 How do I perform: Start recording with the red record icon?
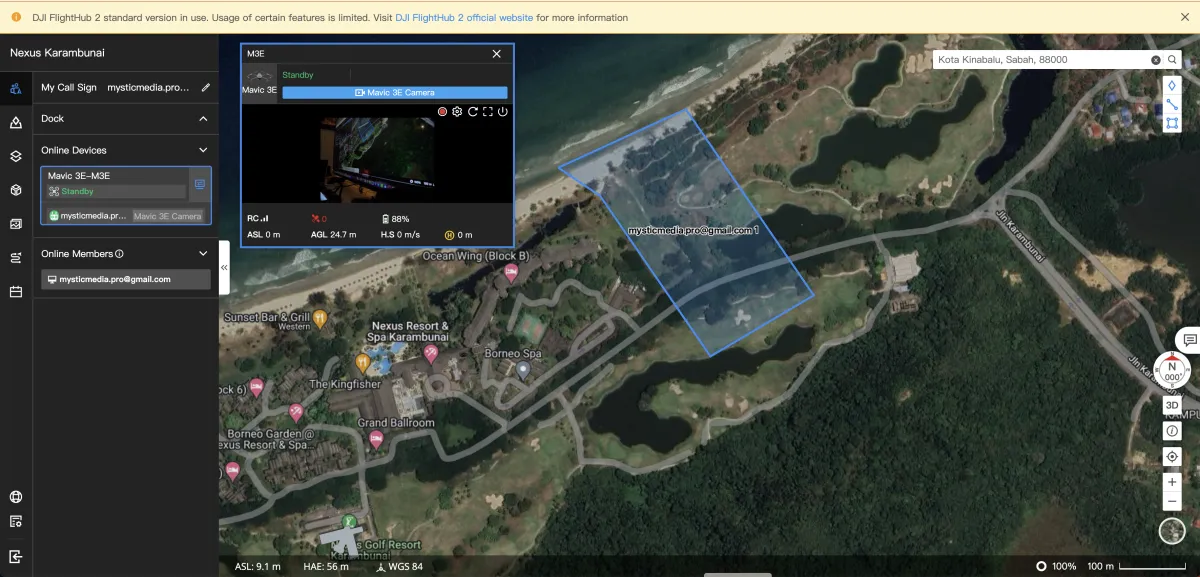coord(442,112)
